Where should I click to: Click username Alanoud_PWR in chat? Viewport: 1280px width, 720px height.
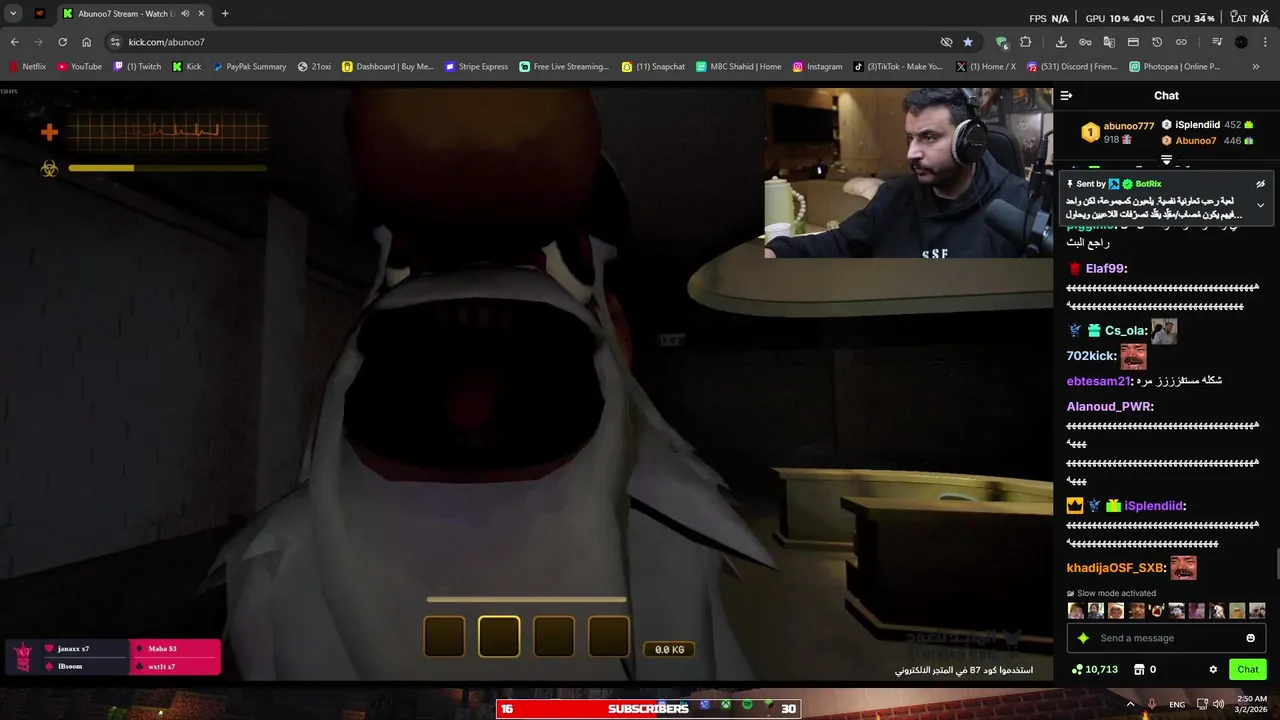click(1109, 407)
